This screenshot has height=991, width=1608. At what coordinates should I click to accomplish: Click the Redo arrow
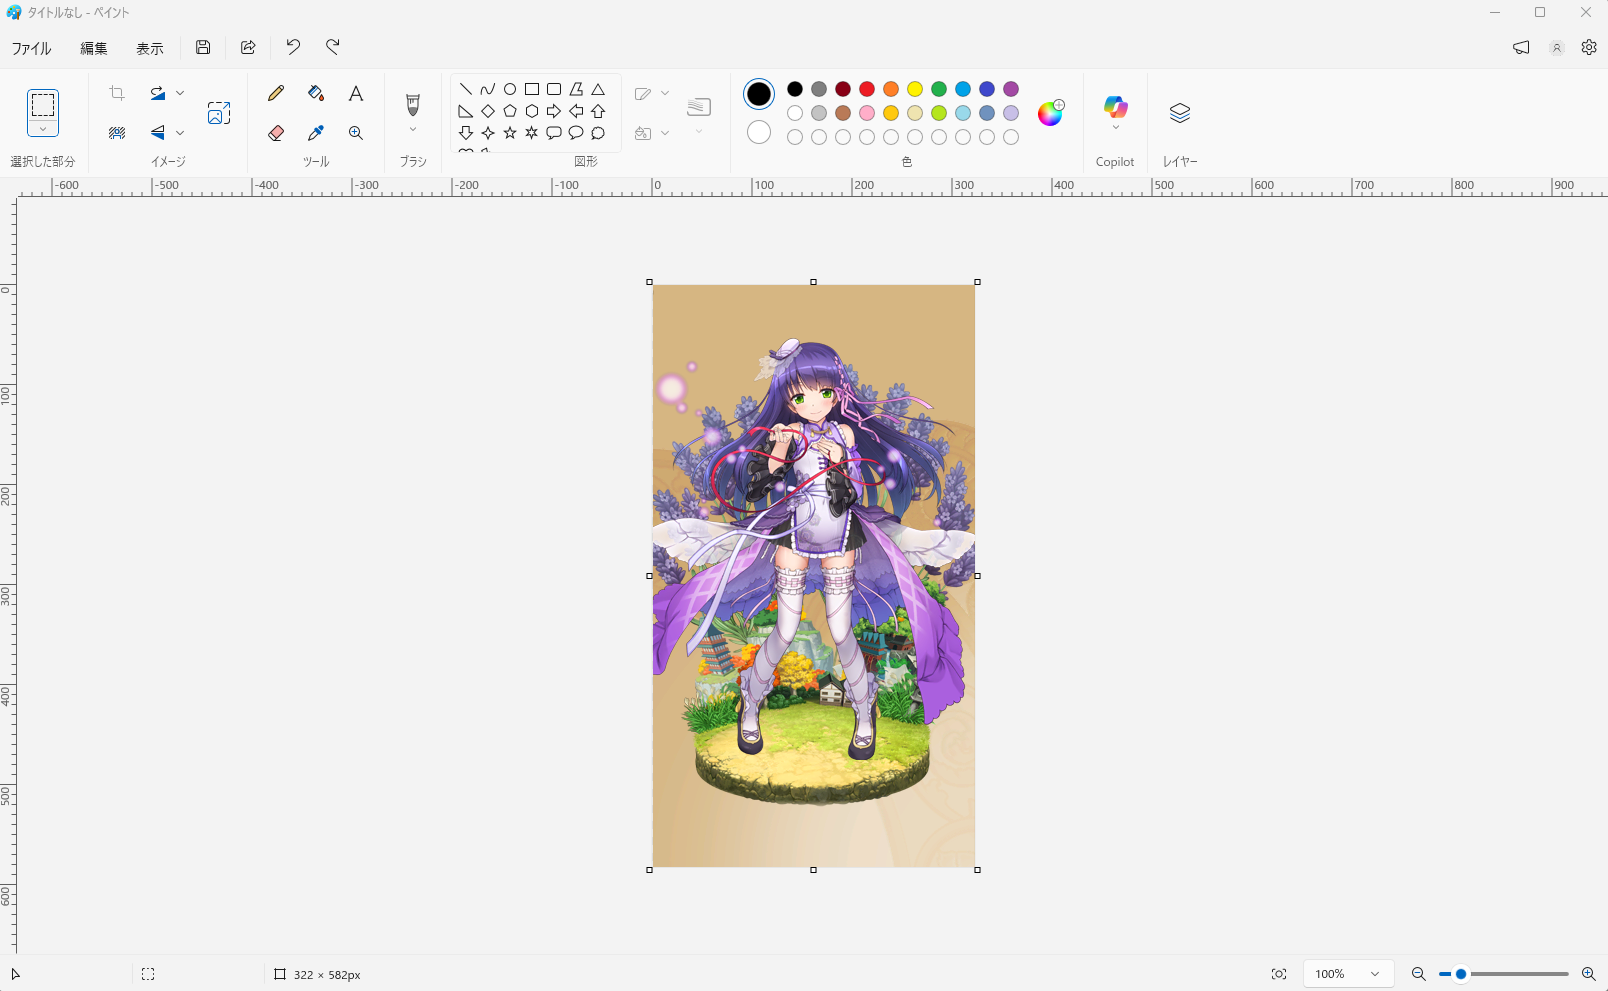click(x=333, y=47)
